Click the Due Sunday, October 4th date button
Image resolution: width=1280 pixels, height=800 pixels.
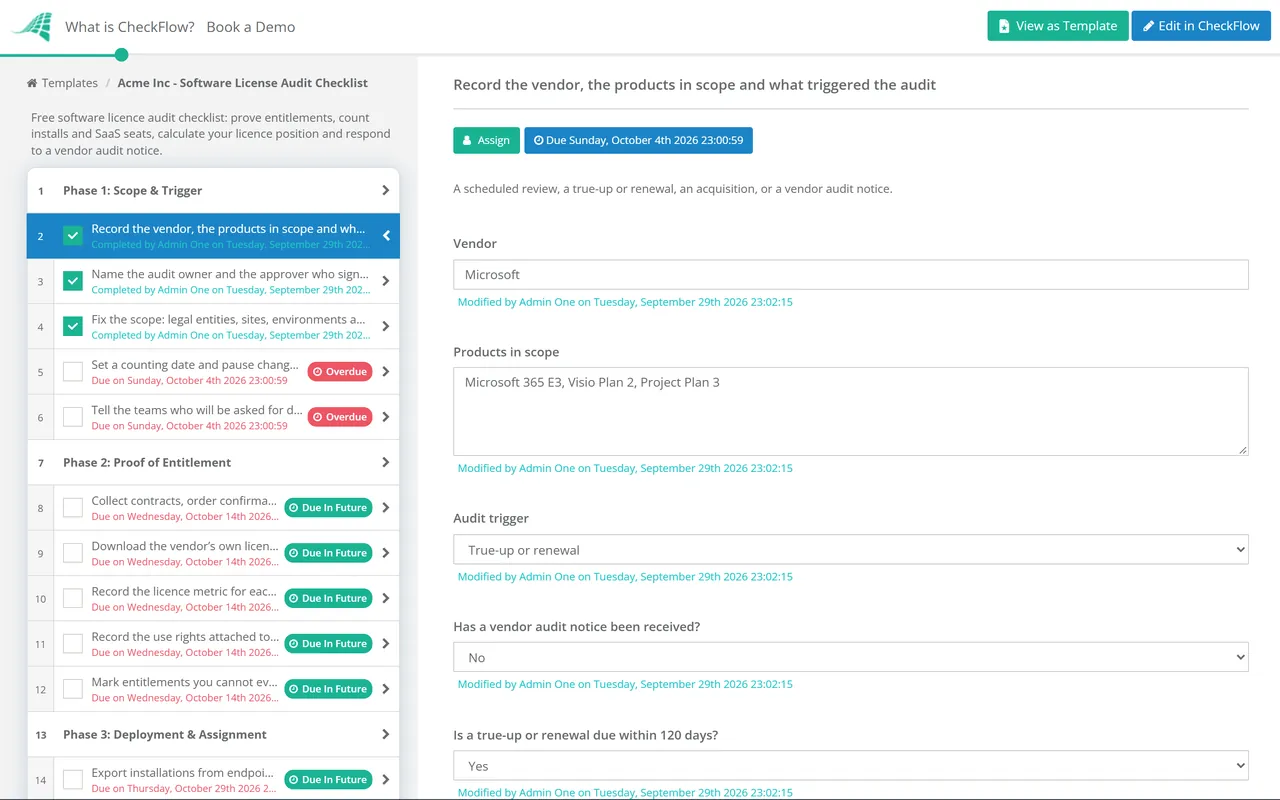tap(638, 140)
